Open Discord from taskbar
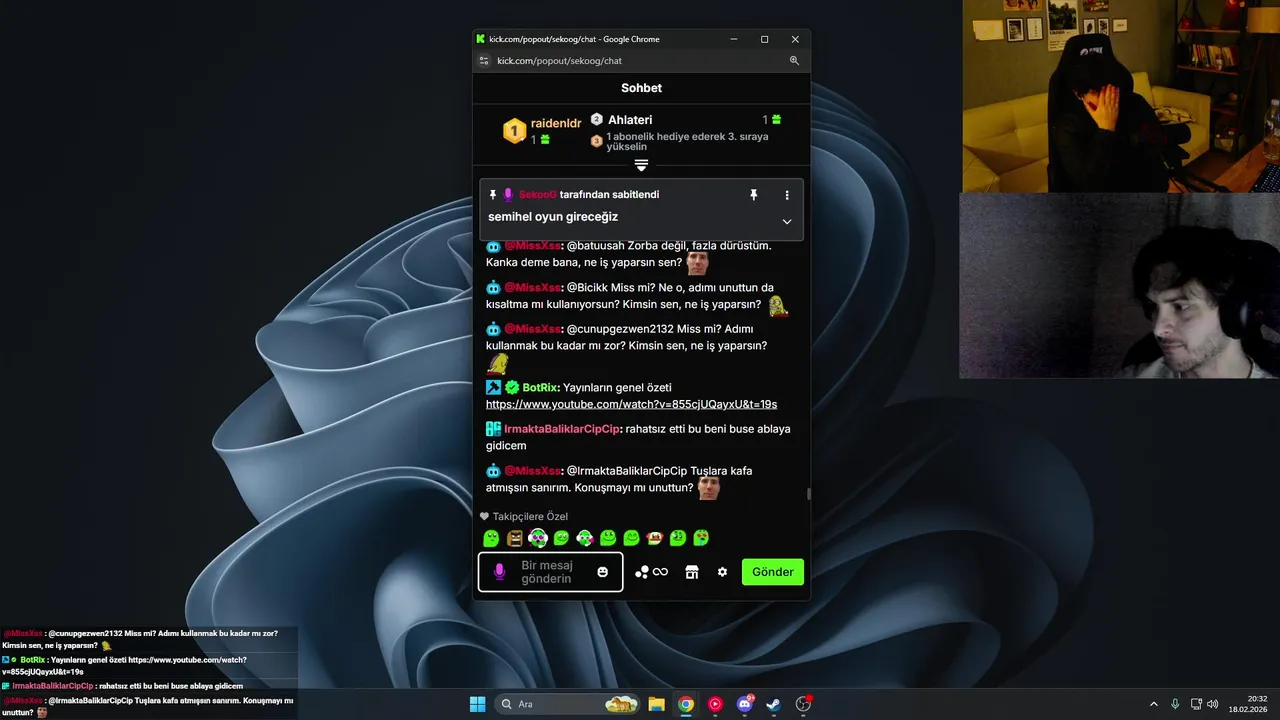The width and height of the screenshot is (1280, 720). 745,704
